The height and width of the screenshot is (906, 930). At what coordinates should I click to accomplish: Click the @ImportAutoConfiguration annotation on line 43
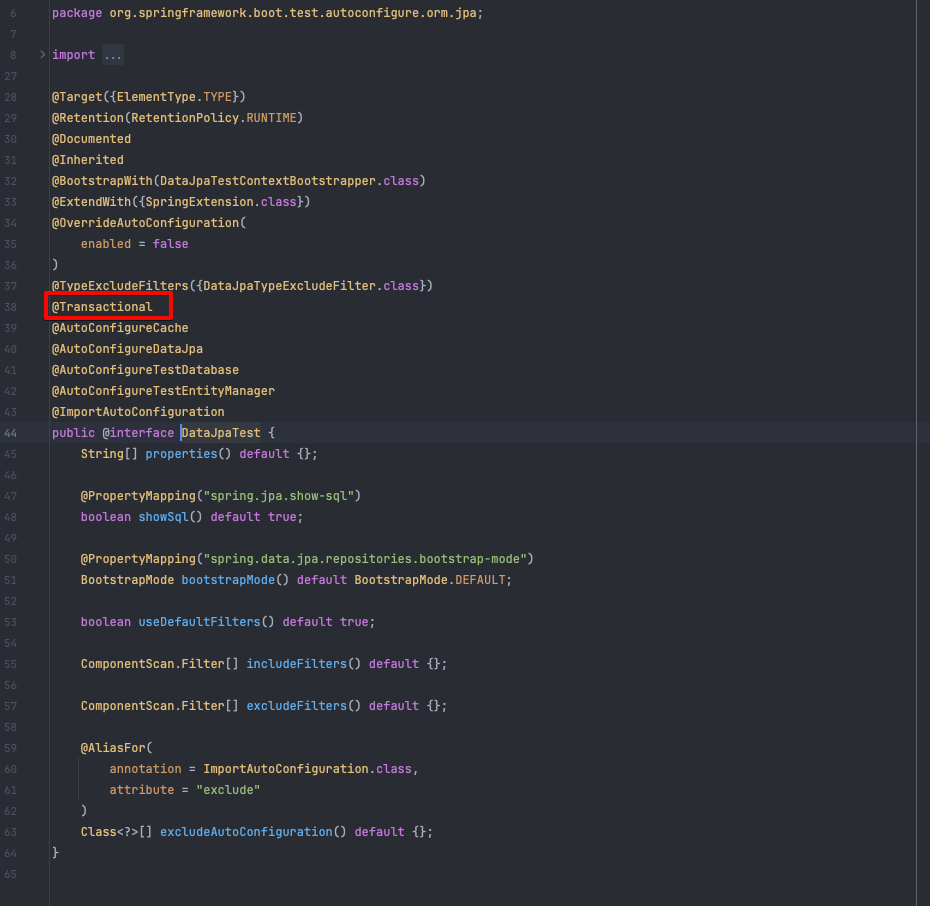(138, 411)
